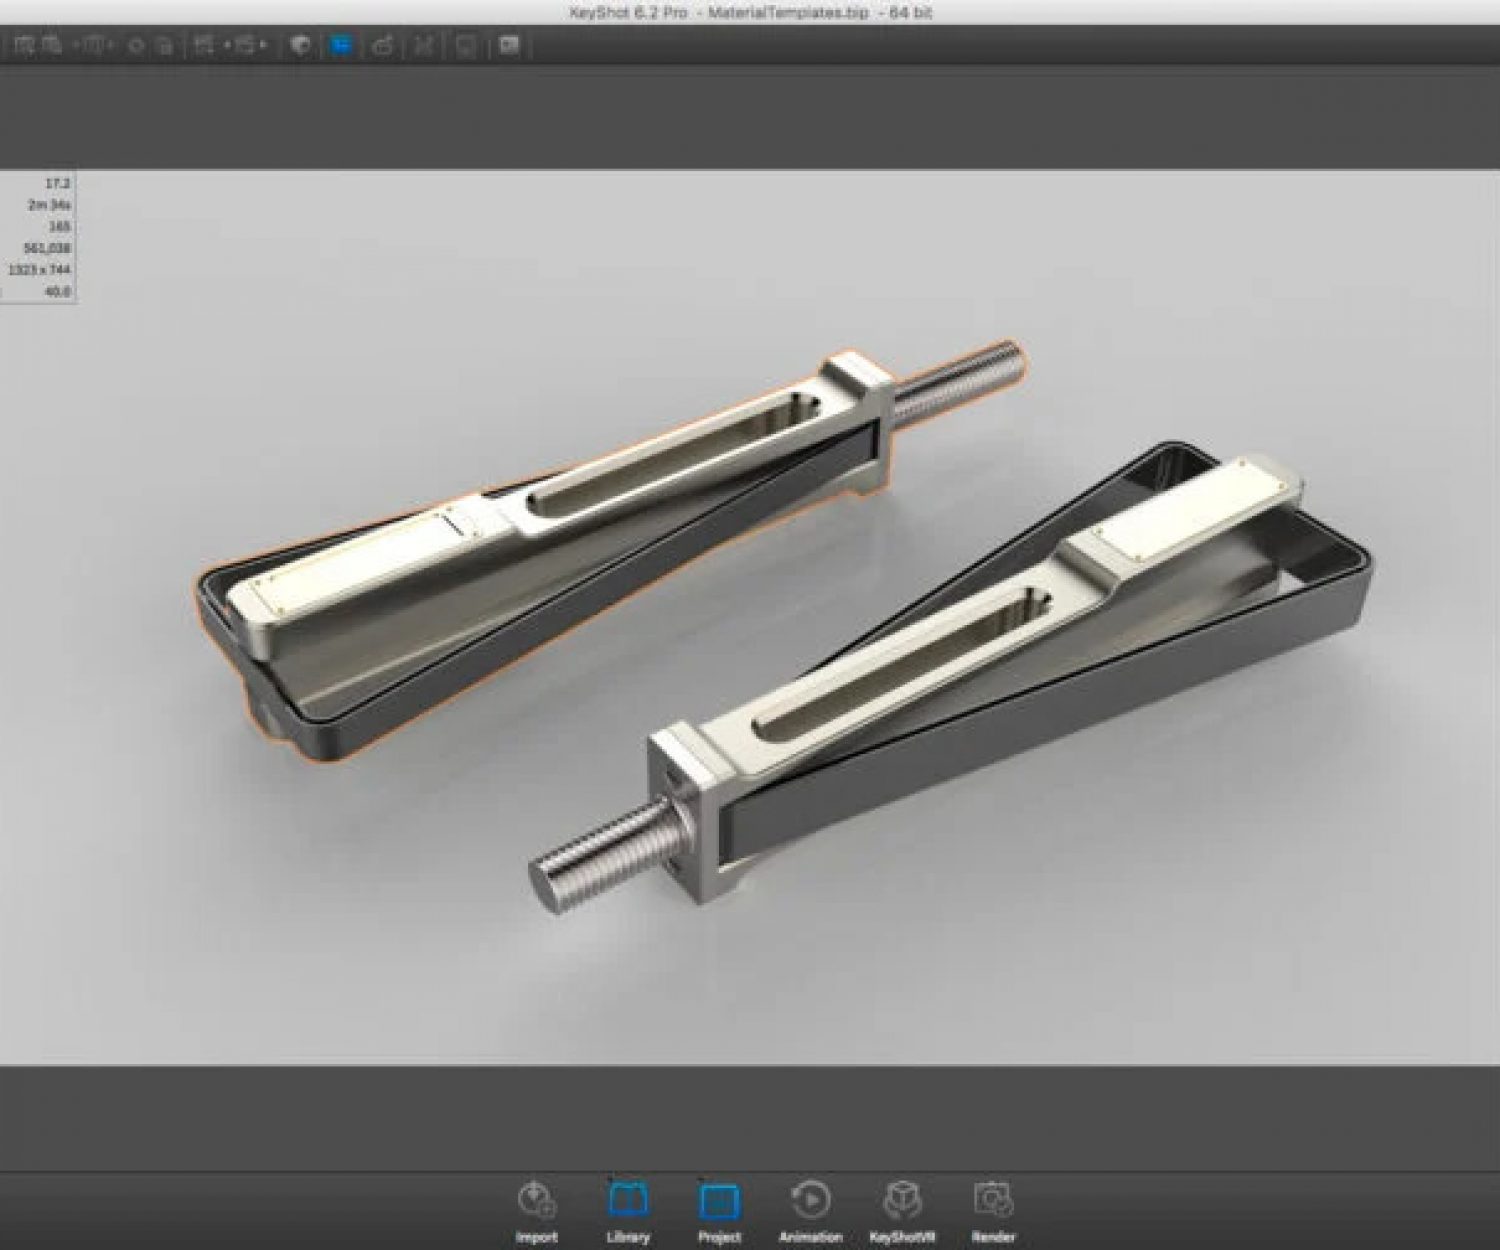
Task: Click the teapot-shaped icon in the top ribbon
Action: coord(382,46)
